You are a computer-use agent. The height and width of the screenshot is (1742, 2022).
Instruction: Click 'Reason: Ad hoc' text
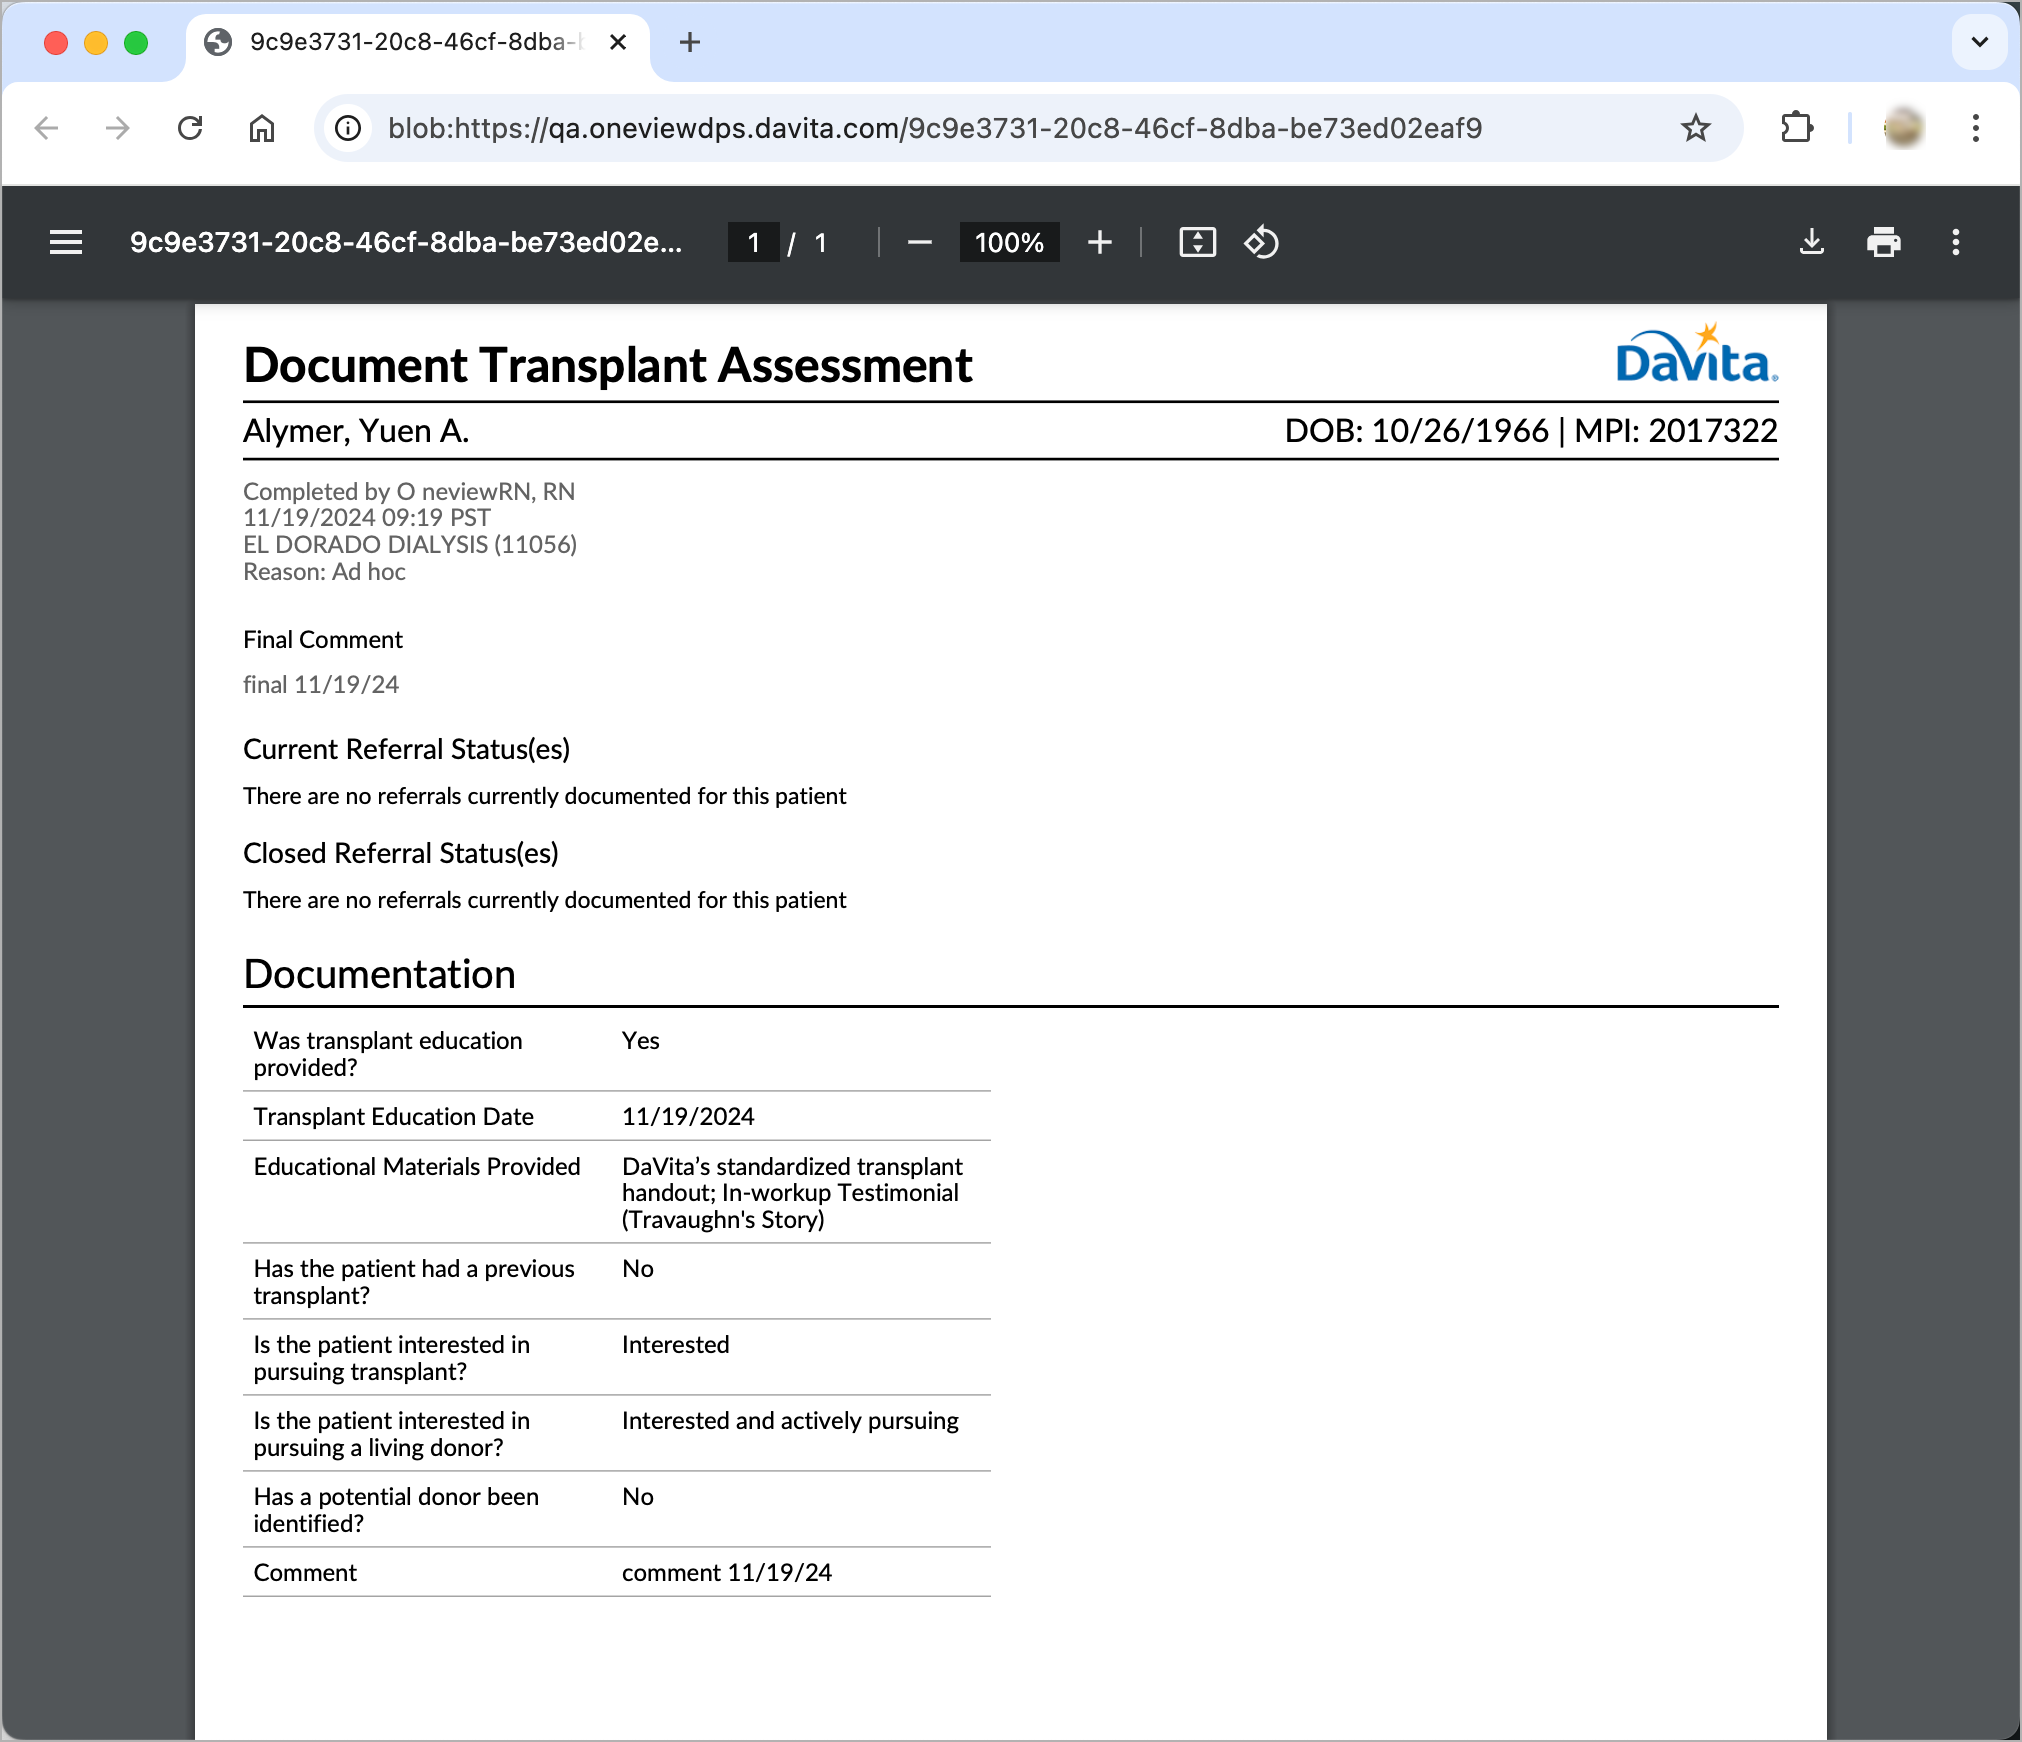pyautogui.click(x=324, y=571)
